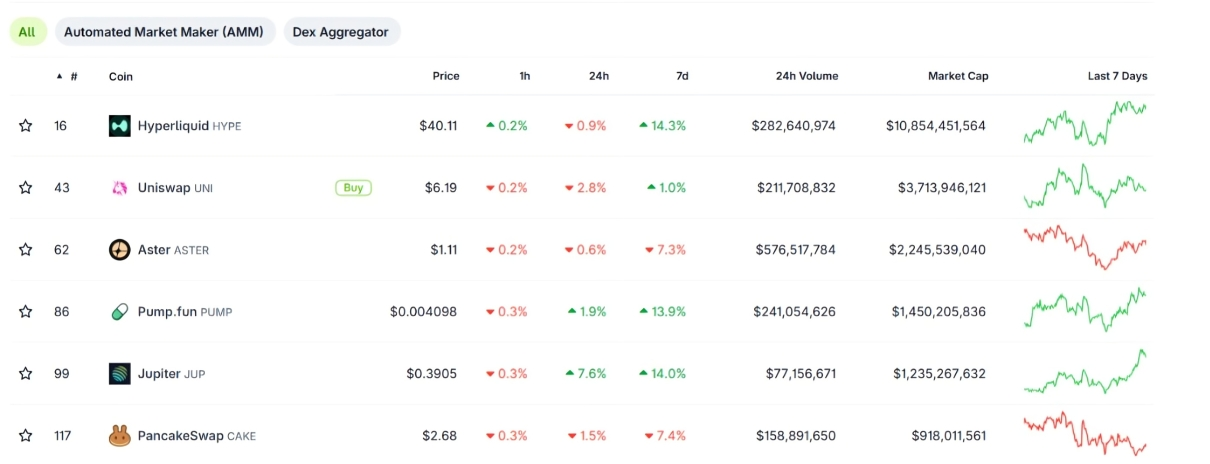1210x464 pixels.
Task: Sort coins by 24h Volume header
Action: (806, 76)
